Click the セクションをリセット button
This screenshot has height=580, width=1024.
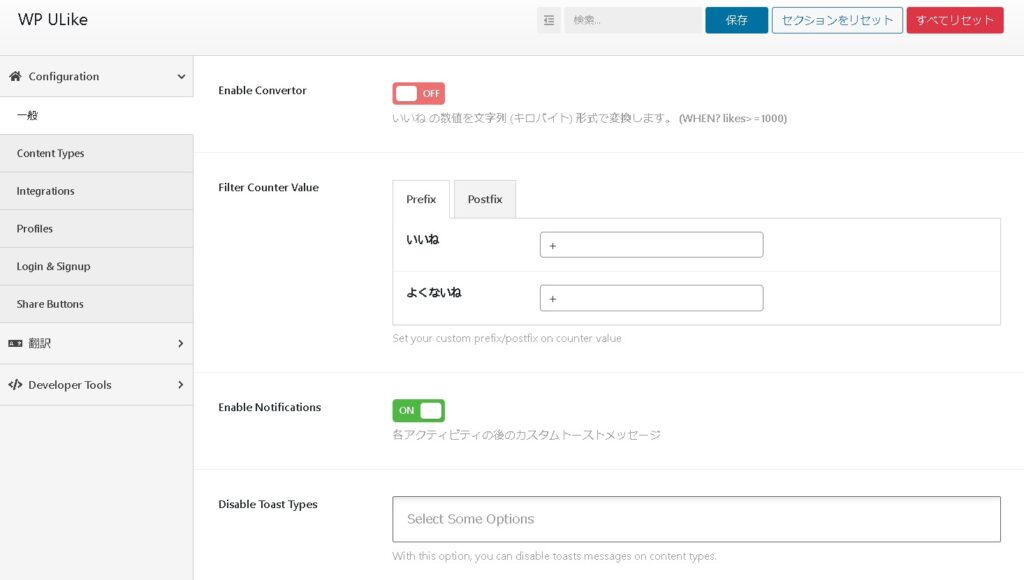837,20
